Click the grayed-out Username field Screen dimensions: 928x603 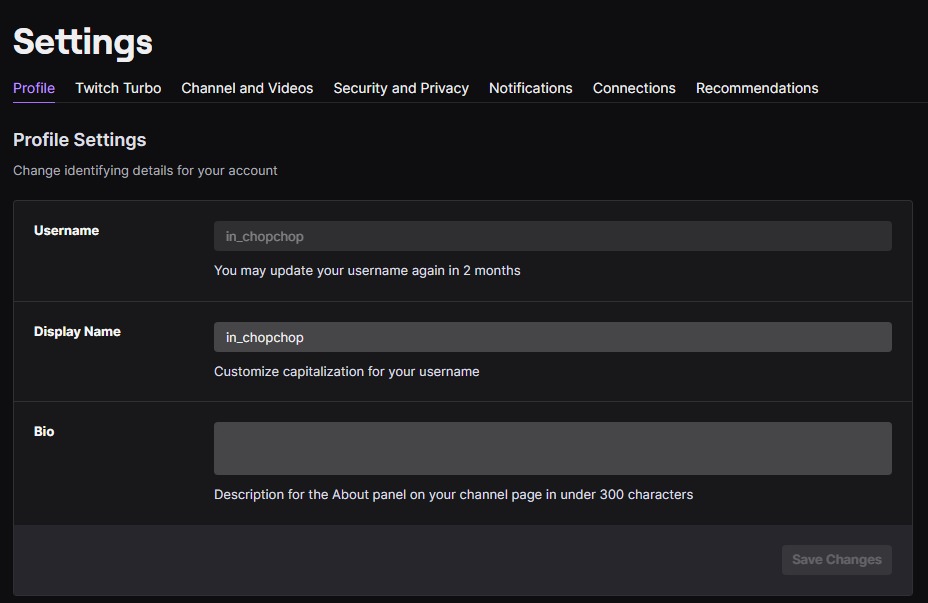point(552,235)
